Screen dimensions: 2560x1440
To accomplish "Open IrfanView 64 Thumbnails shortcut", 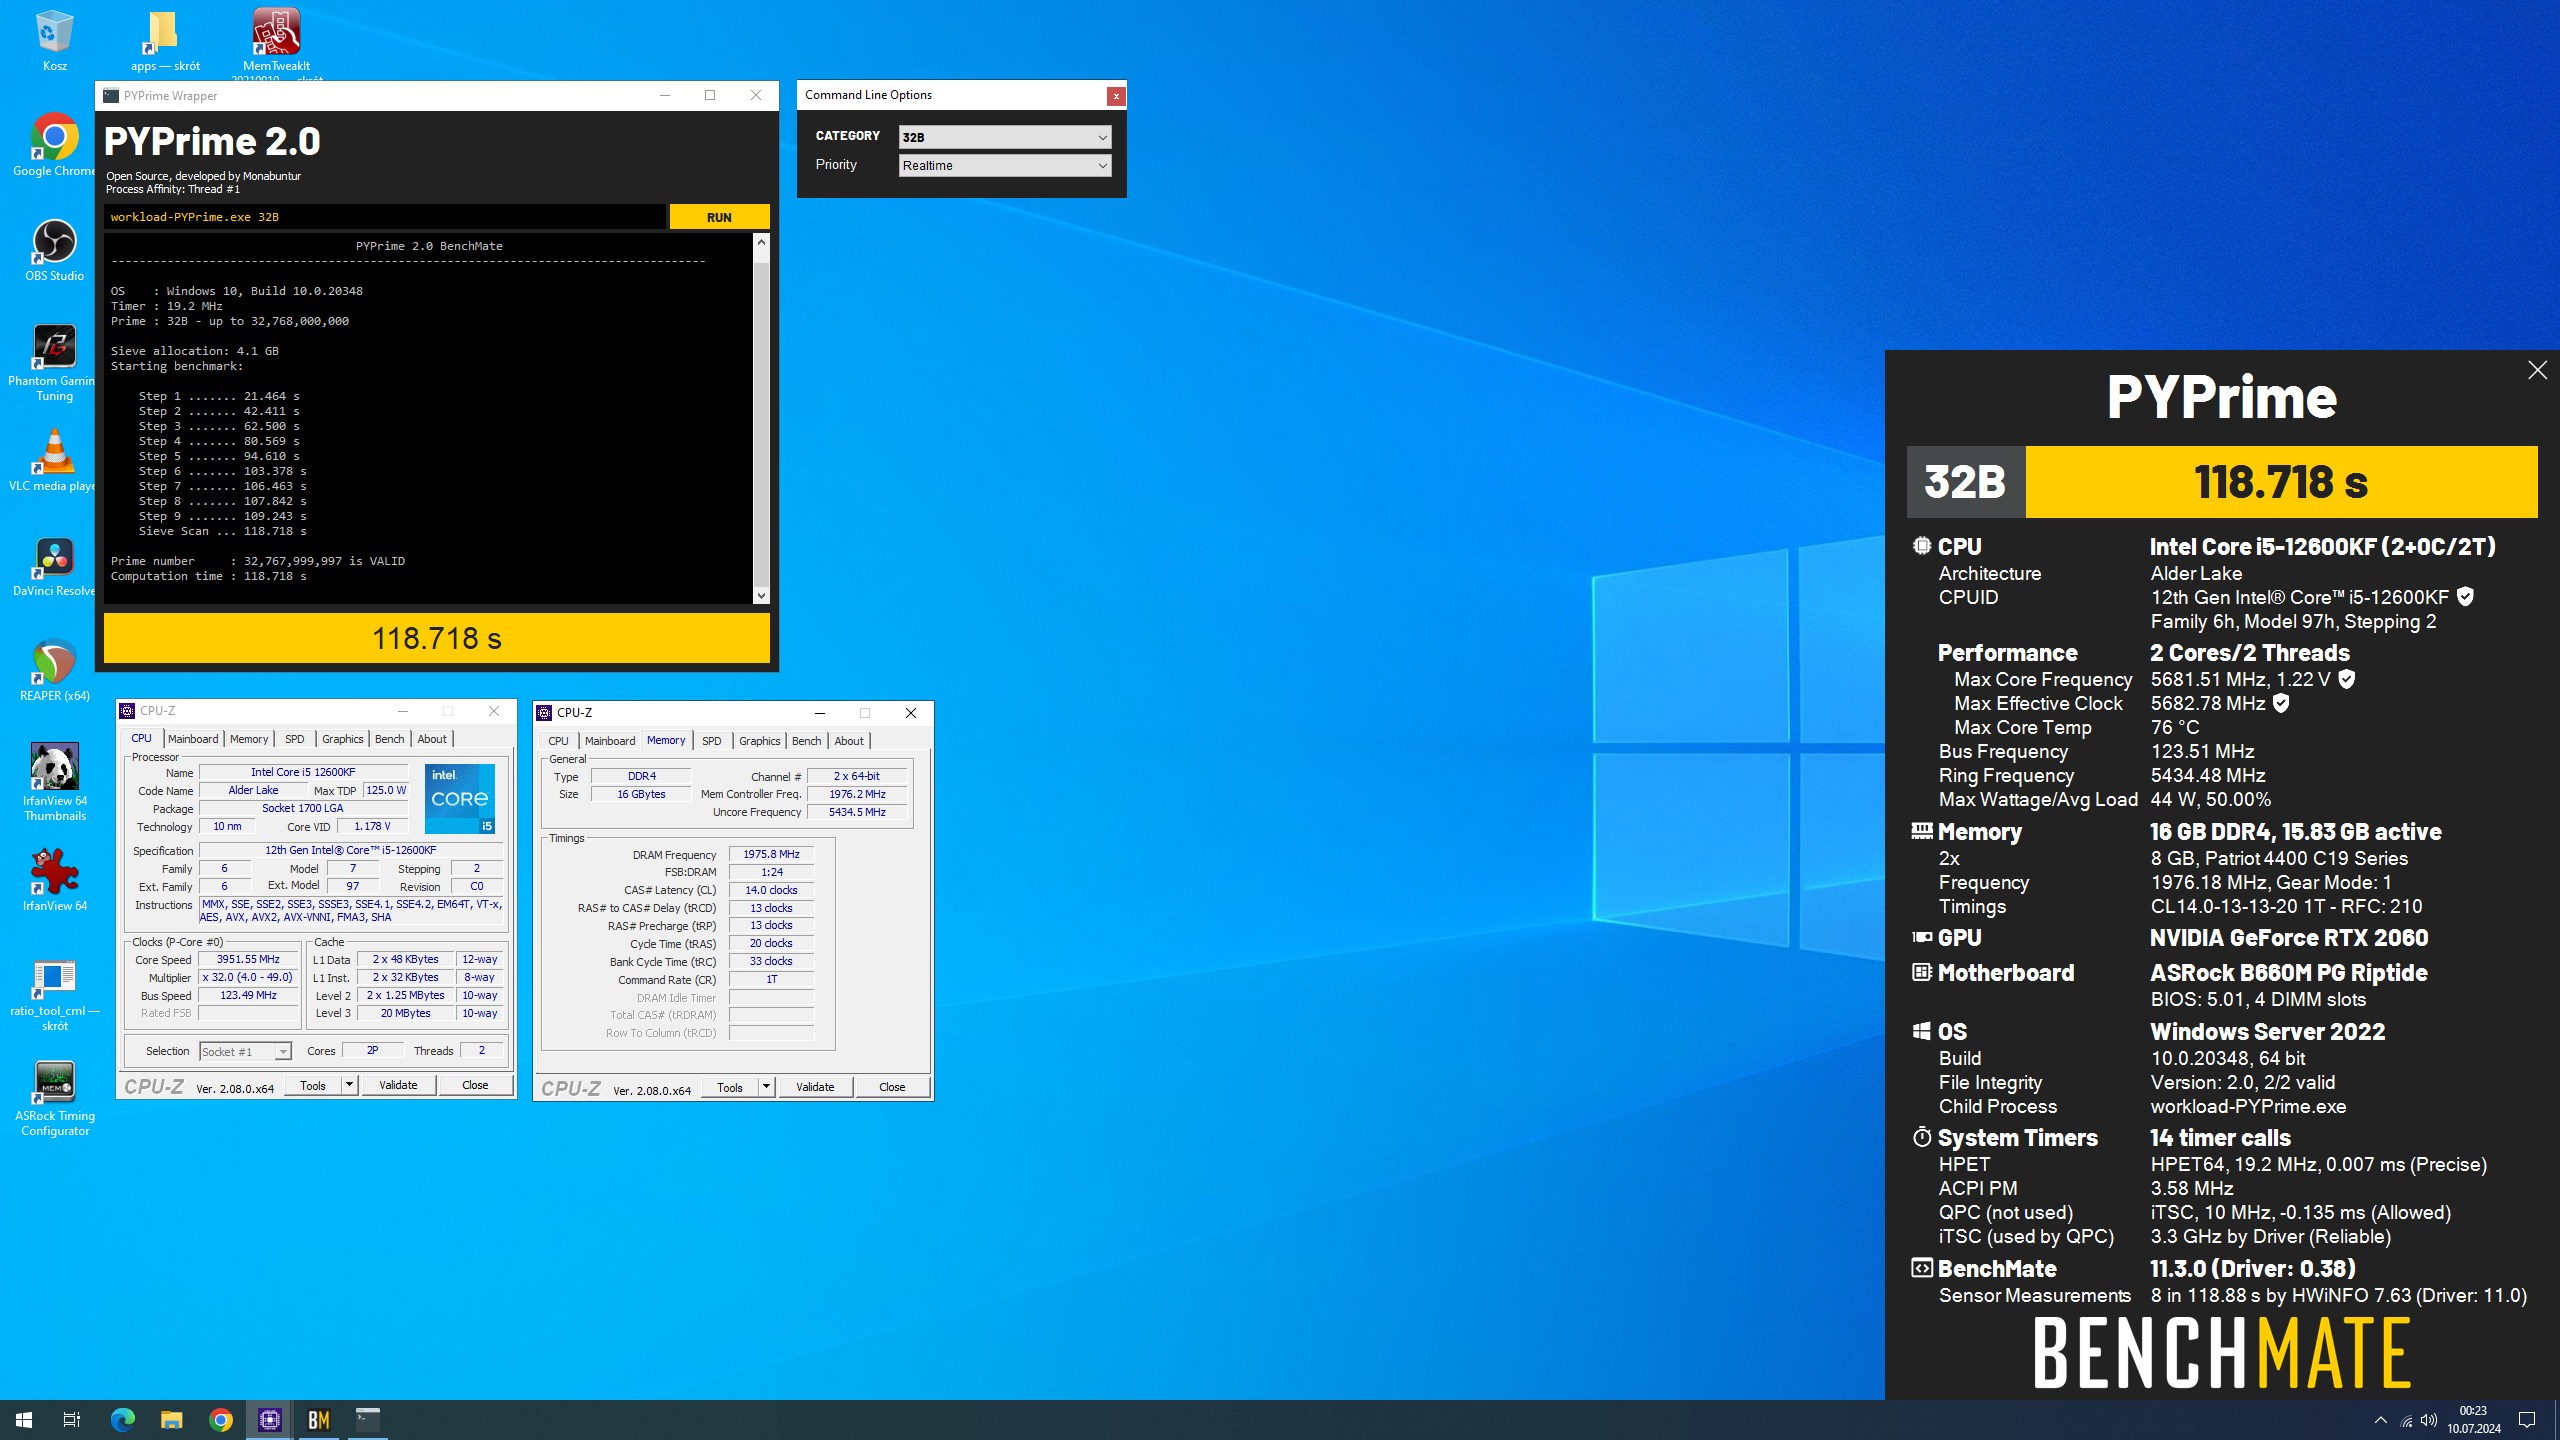I will [54, 782].
